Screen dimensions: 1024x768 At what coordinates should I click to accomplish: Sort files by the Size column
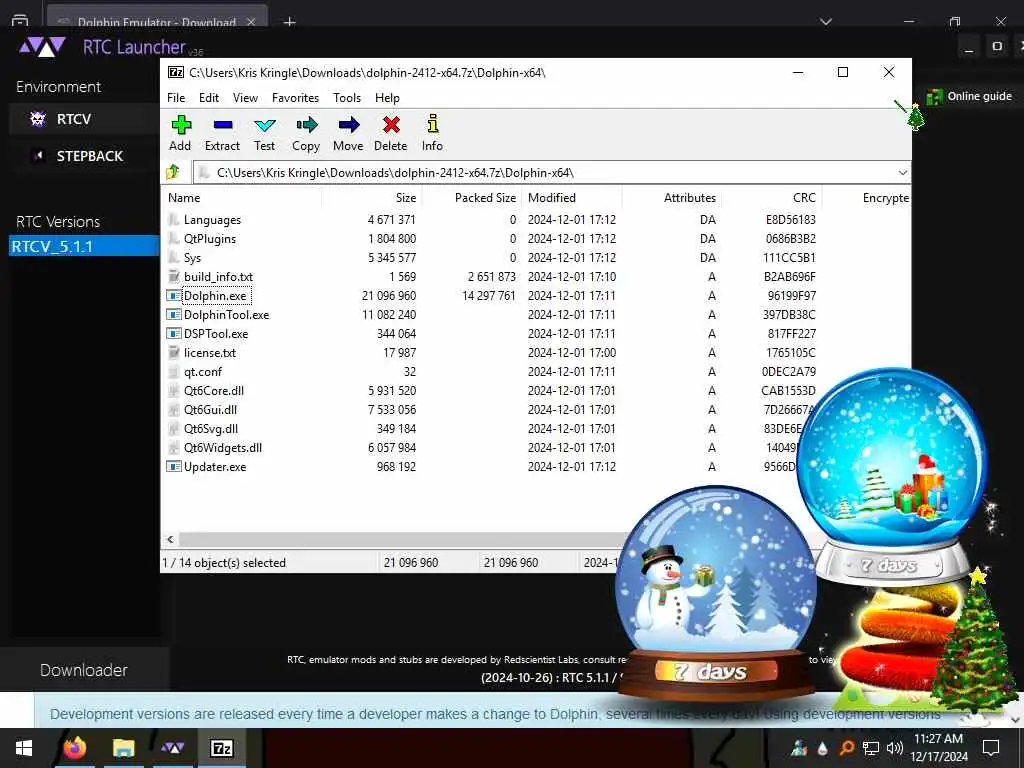[x=371, y=198]
